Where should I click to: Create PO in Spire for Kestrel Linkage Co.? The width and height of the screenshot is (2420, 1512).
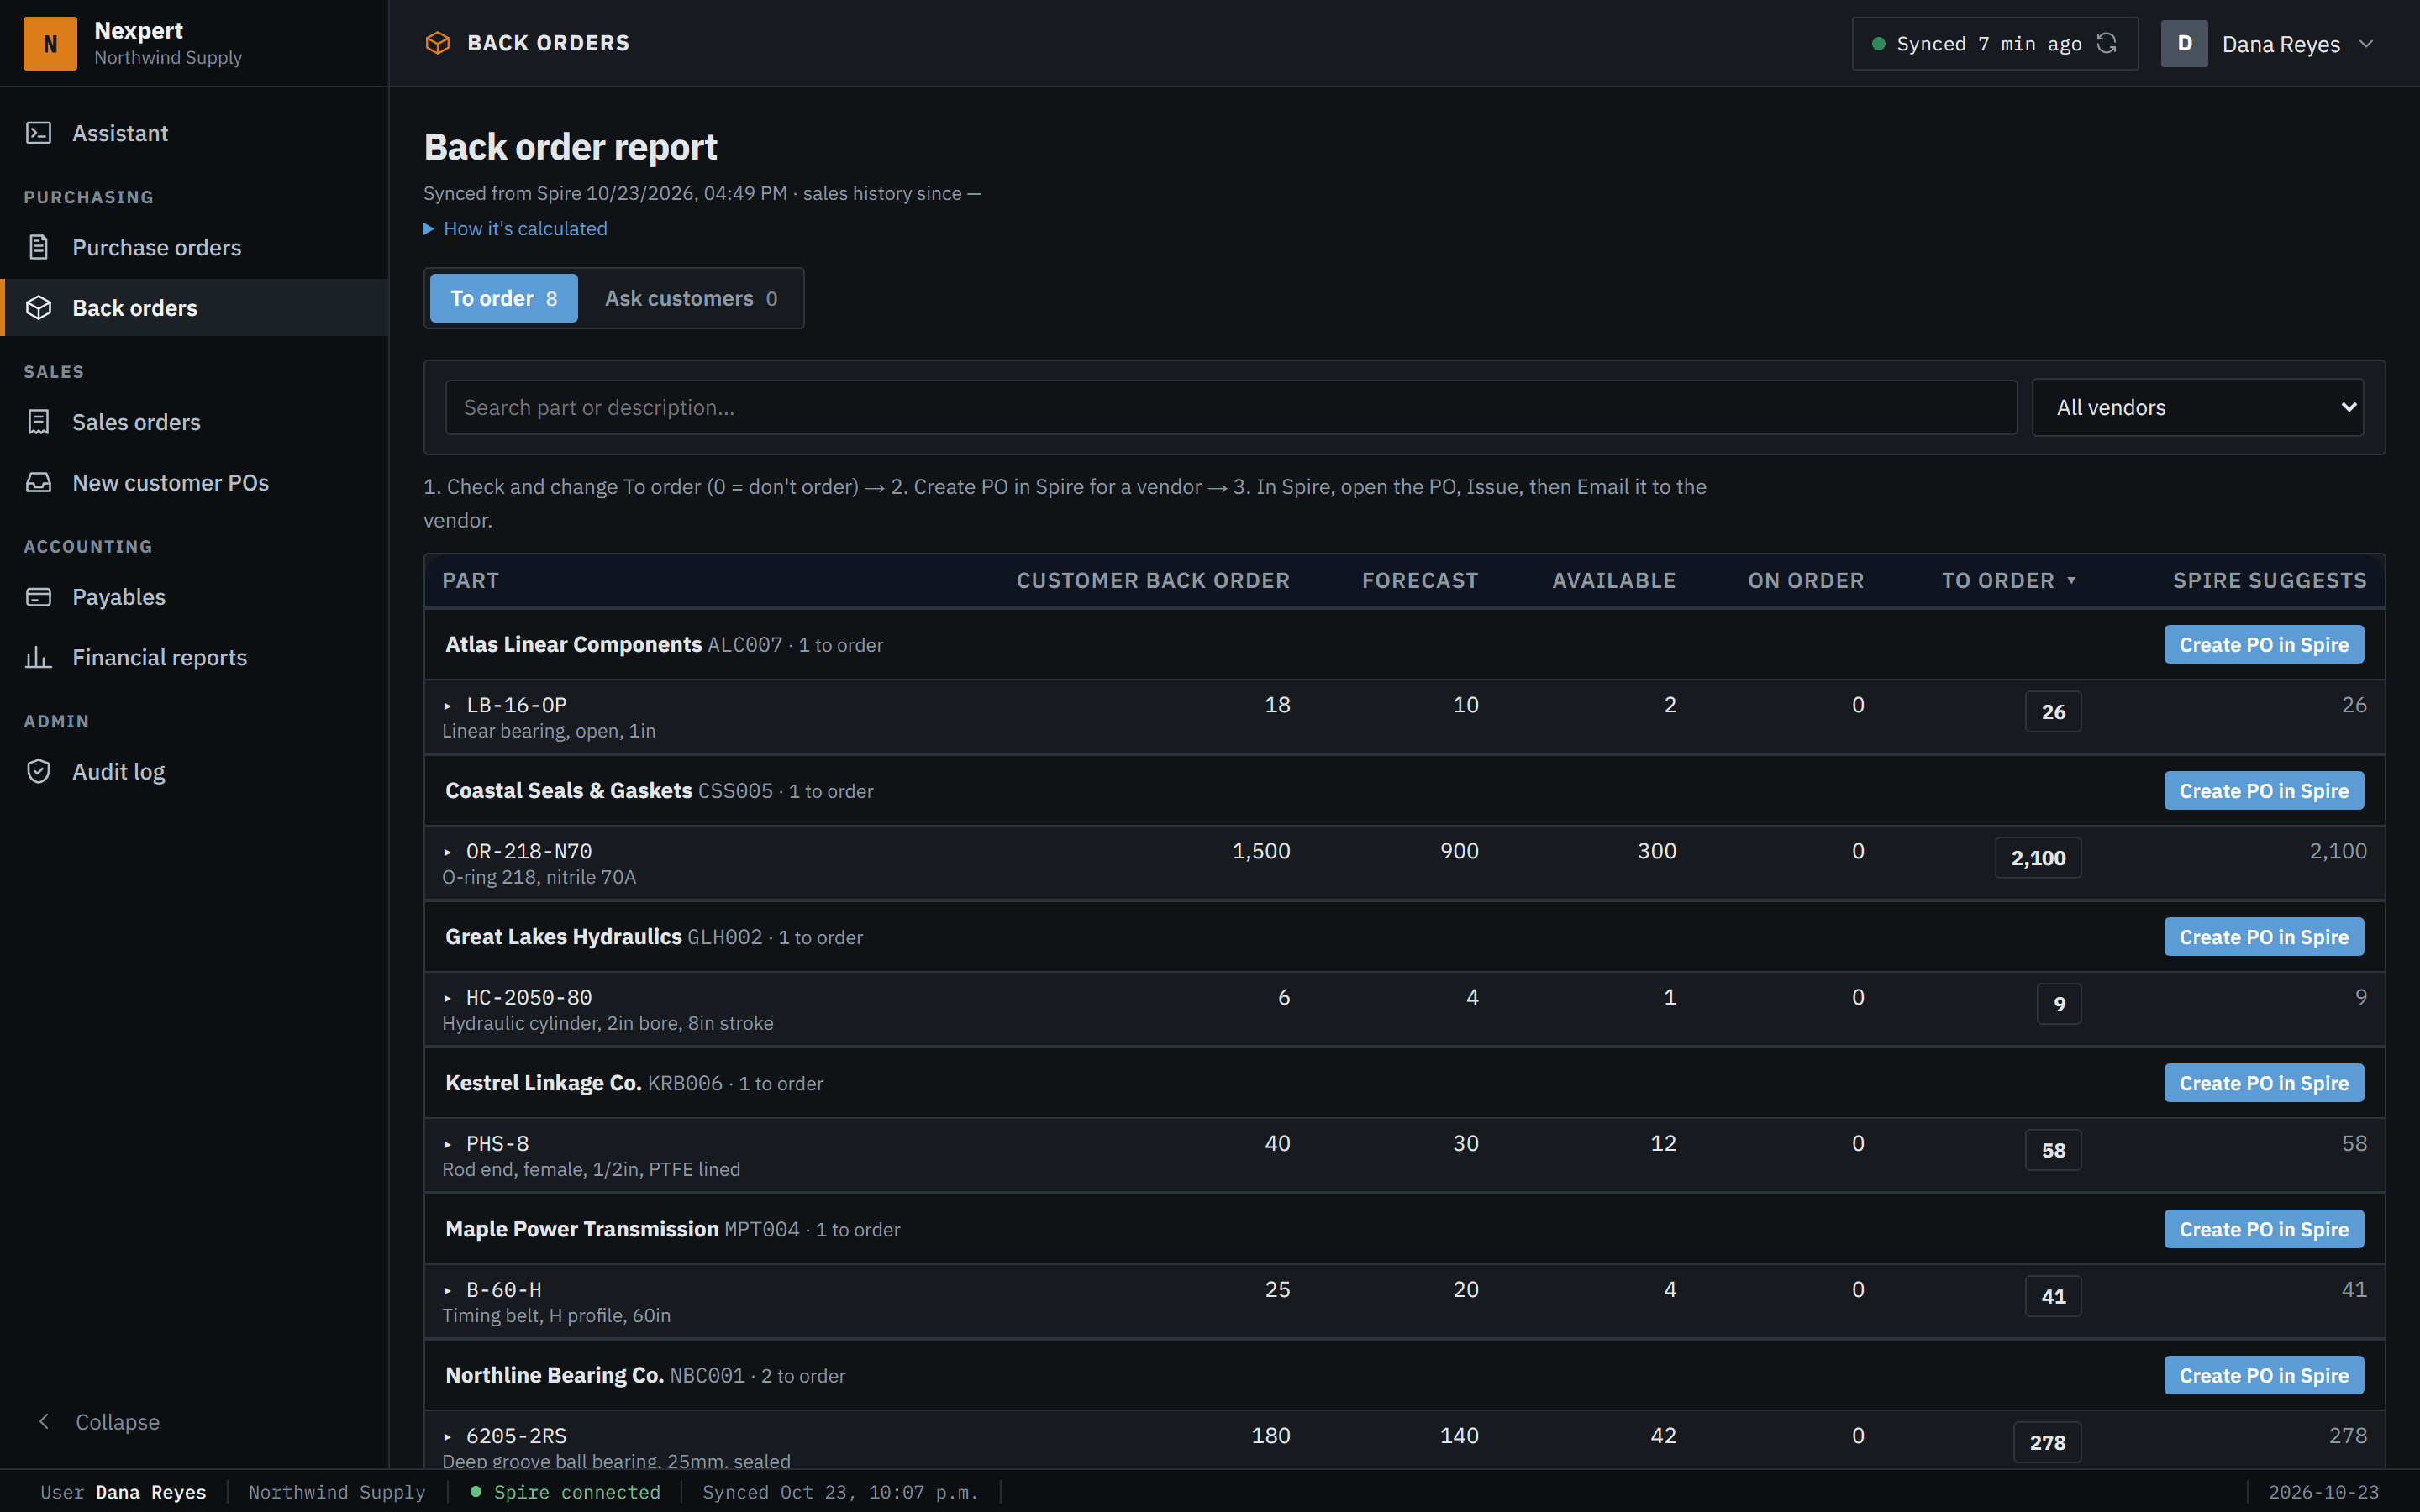[2264, 1083]
